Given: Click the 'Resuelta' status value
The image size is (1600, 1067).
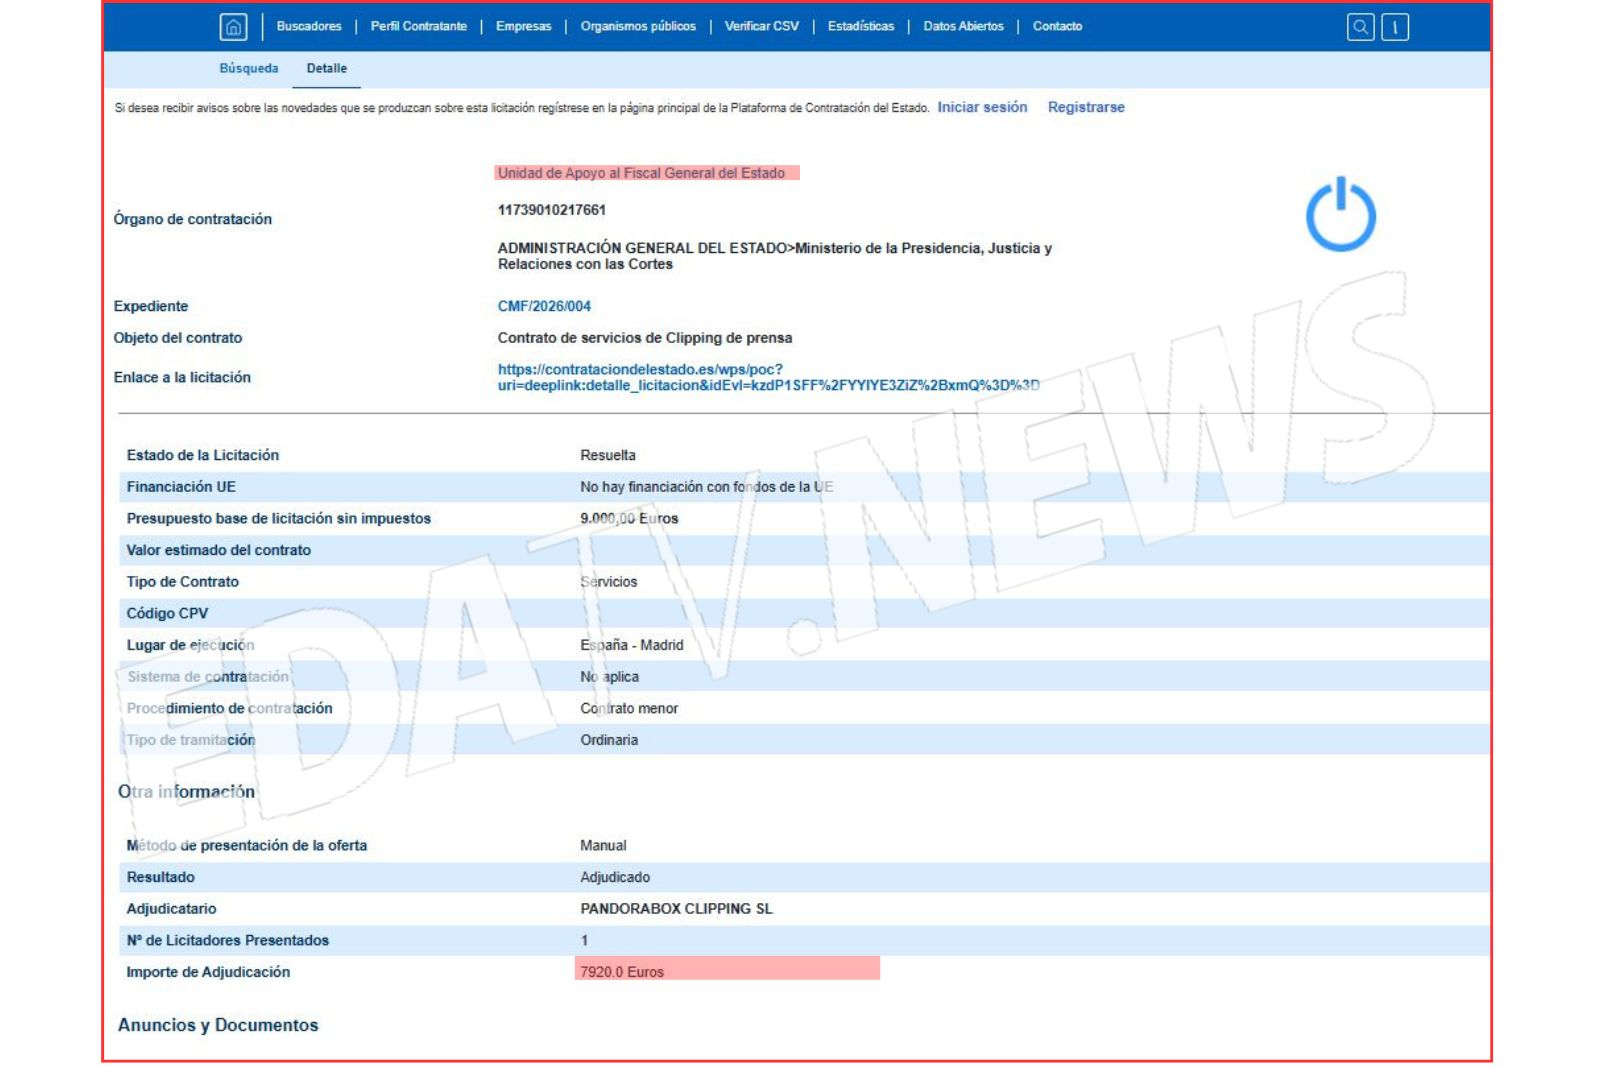Looking at the screenshot, I should point(608,455).
